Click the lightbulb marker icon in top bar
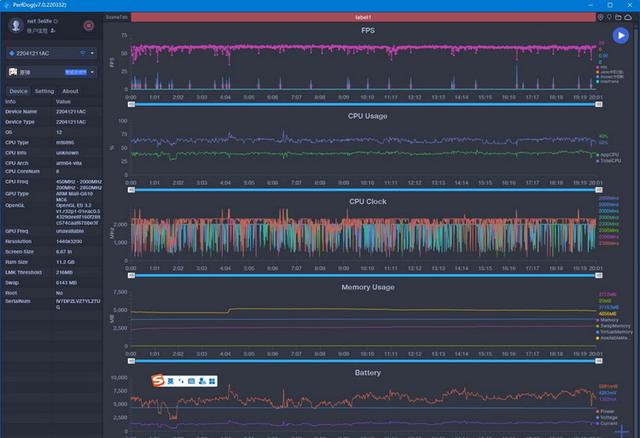This screenshot has width=640, height=438. click(611, 18)
